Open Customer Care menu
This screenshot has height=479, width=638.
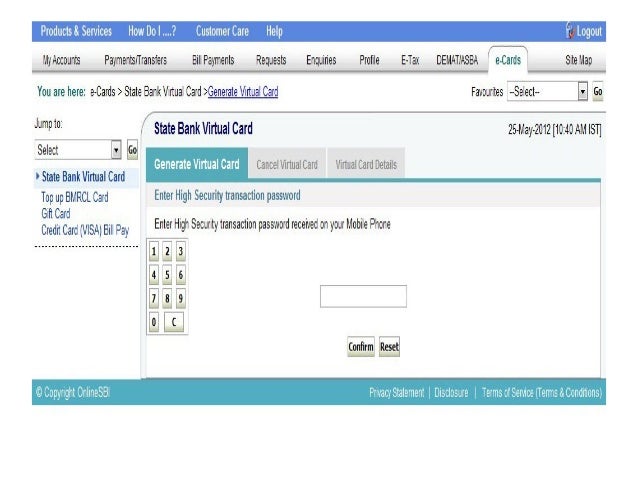[222, 31]
